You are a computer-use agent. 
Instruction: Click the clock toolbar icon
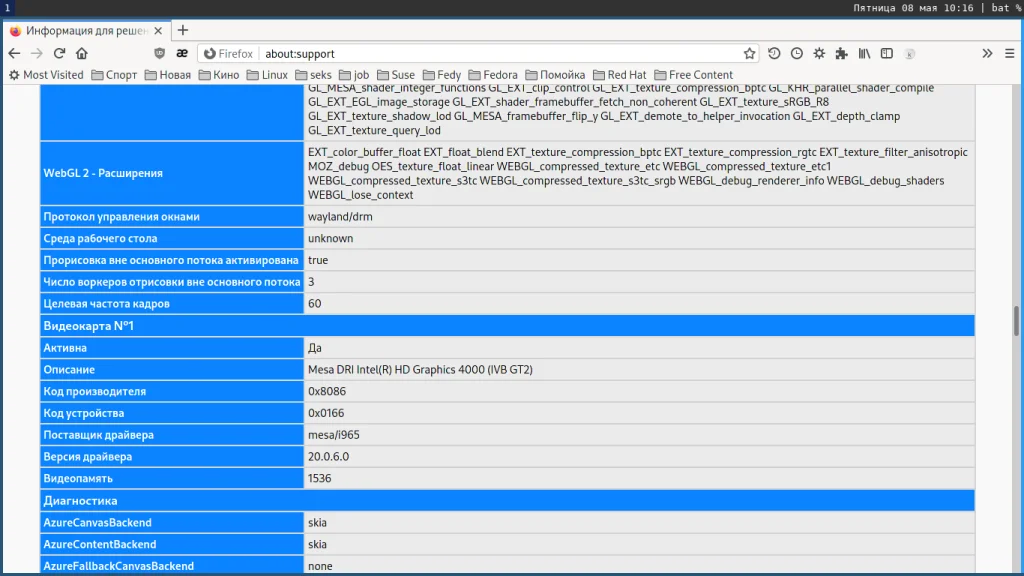797,54
